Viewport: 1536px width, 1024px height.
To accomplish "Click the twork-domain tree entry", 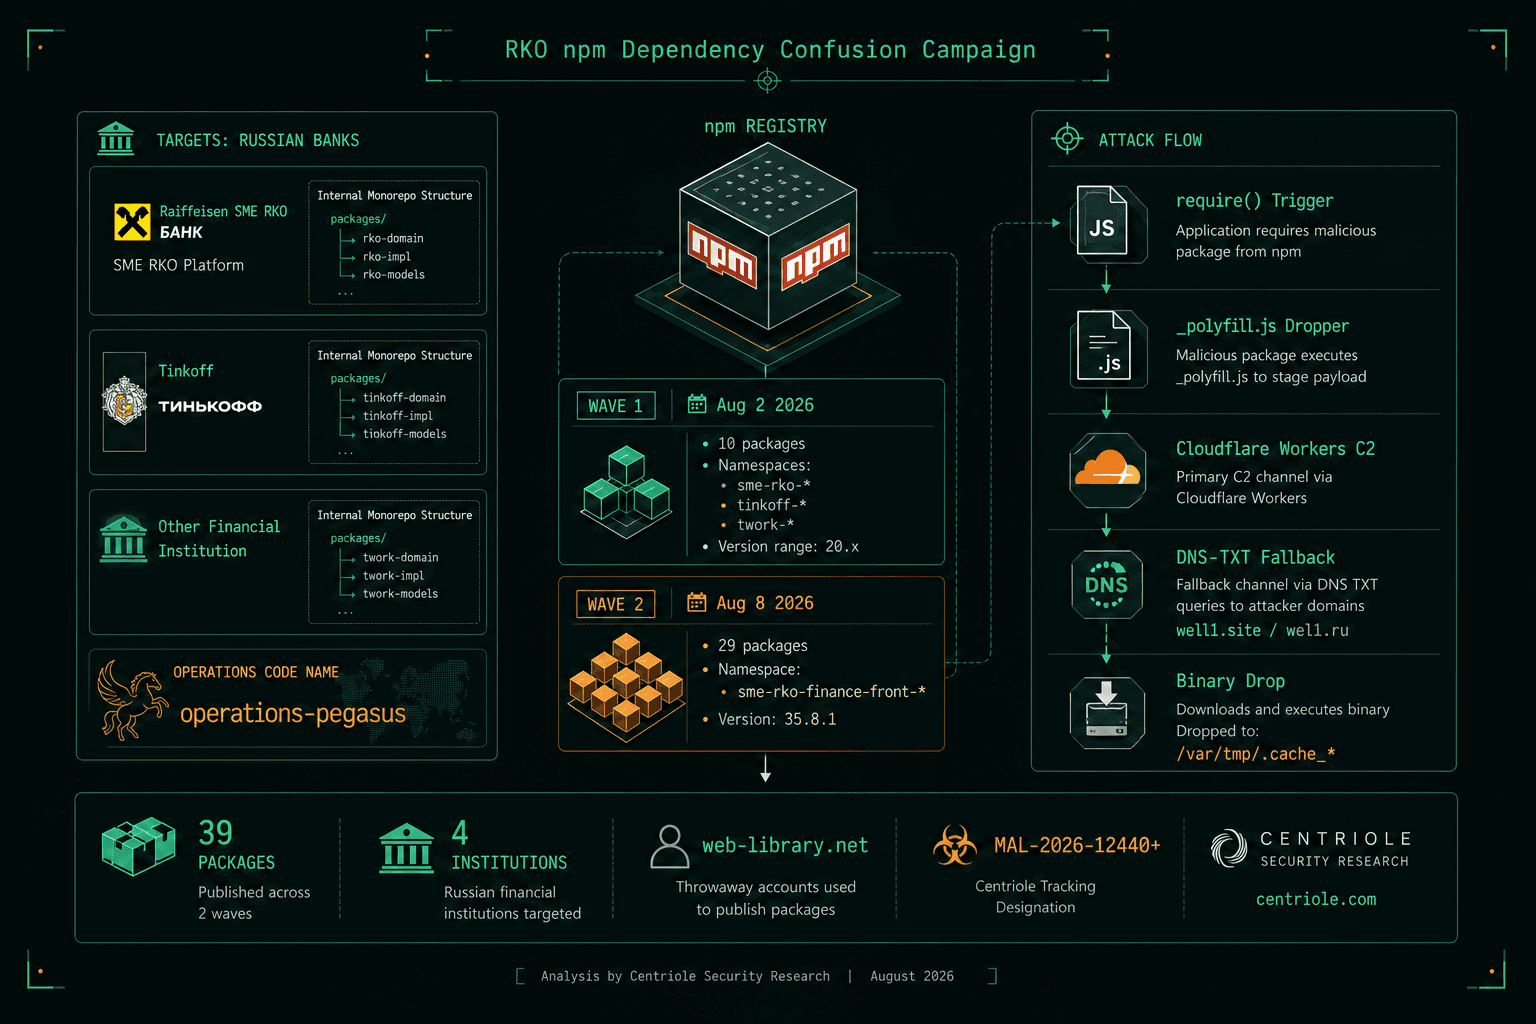I will click(400, 557).
